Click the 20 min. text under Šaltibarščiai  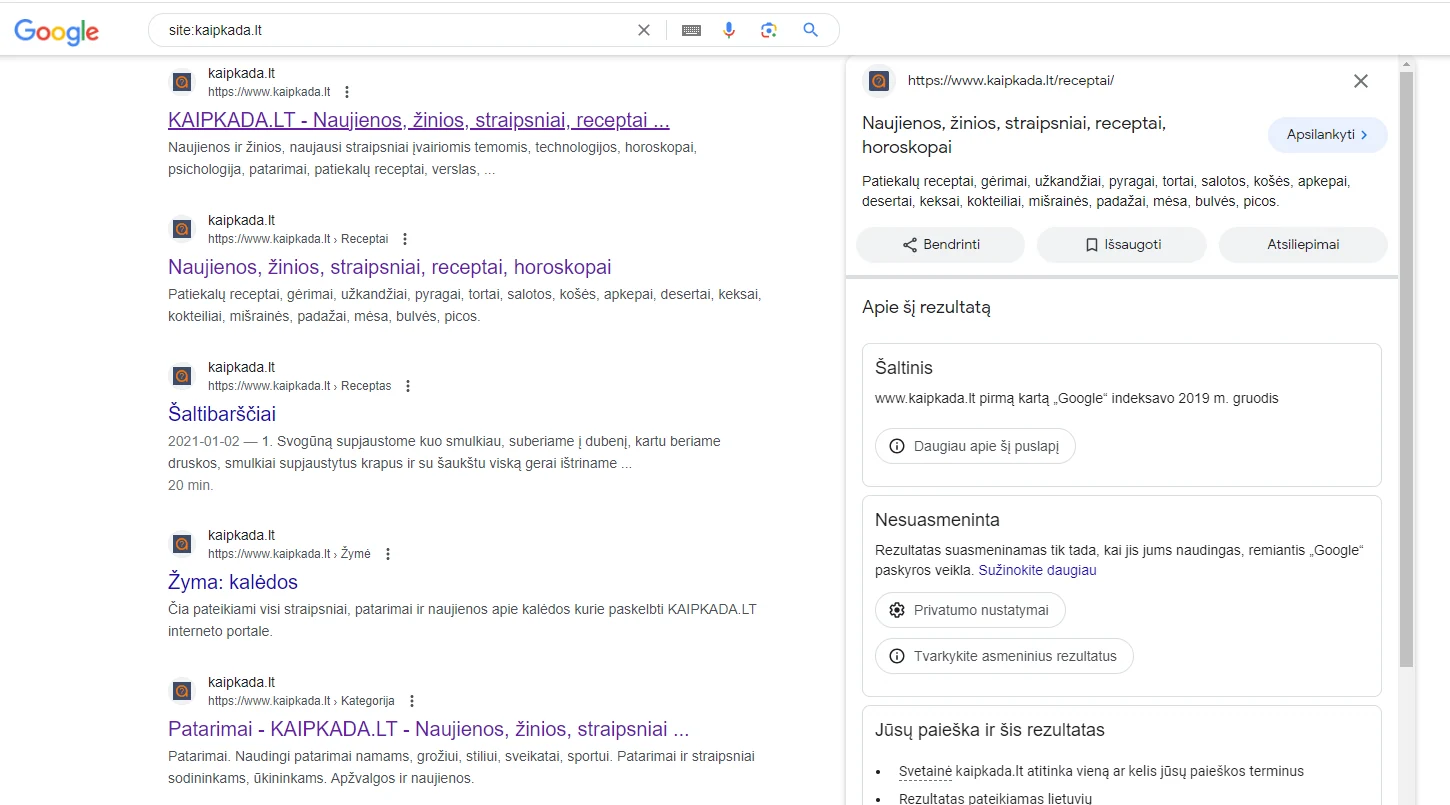pos(191,485)
